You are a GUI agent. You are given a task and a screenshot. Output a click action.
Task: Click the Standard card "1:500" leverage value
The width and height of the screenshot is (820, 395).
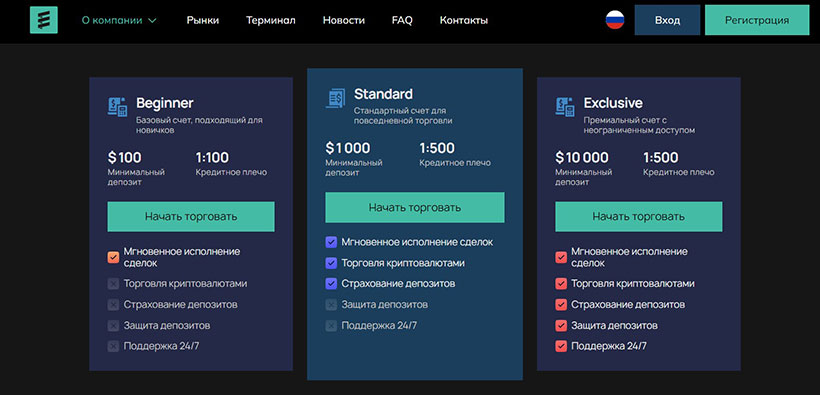pyautogui.click(x=437, y=148)
